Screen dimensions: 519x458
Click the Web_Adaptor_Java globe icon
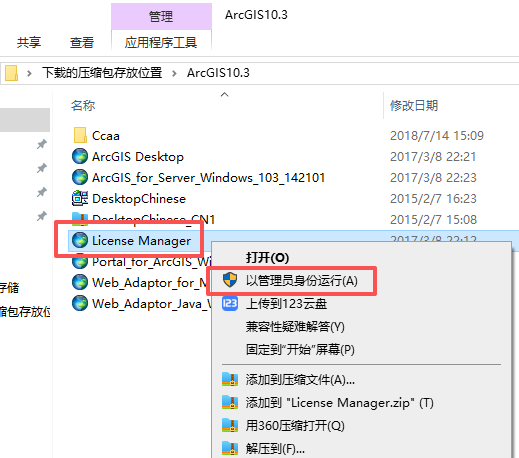[x=80, y=303]
